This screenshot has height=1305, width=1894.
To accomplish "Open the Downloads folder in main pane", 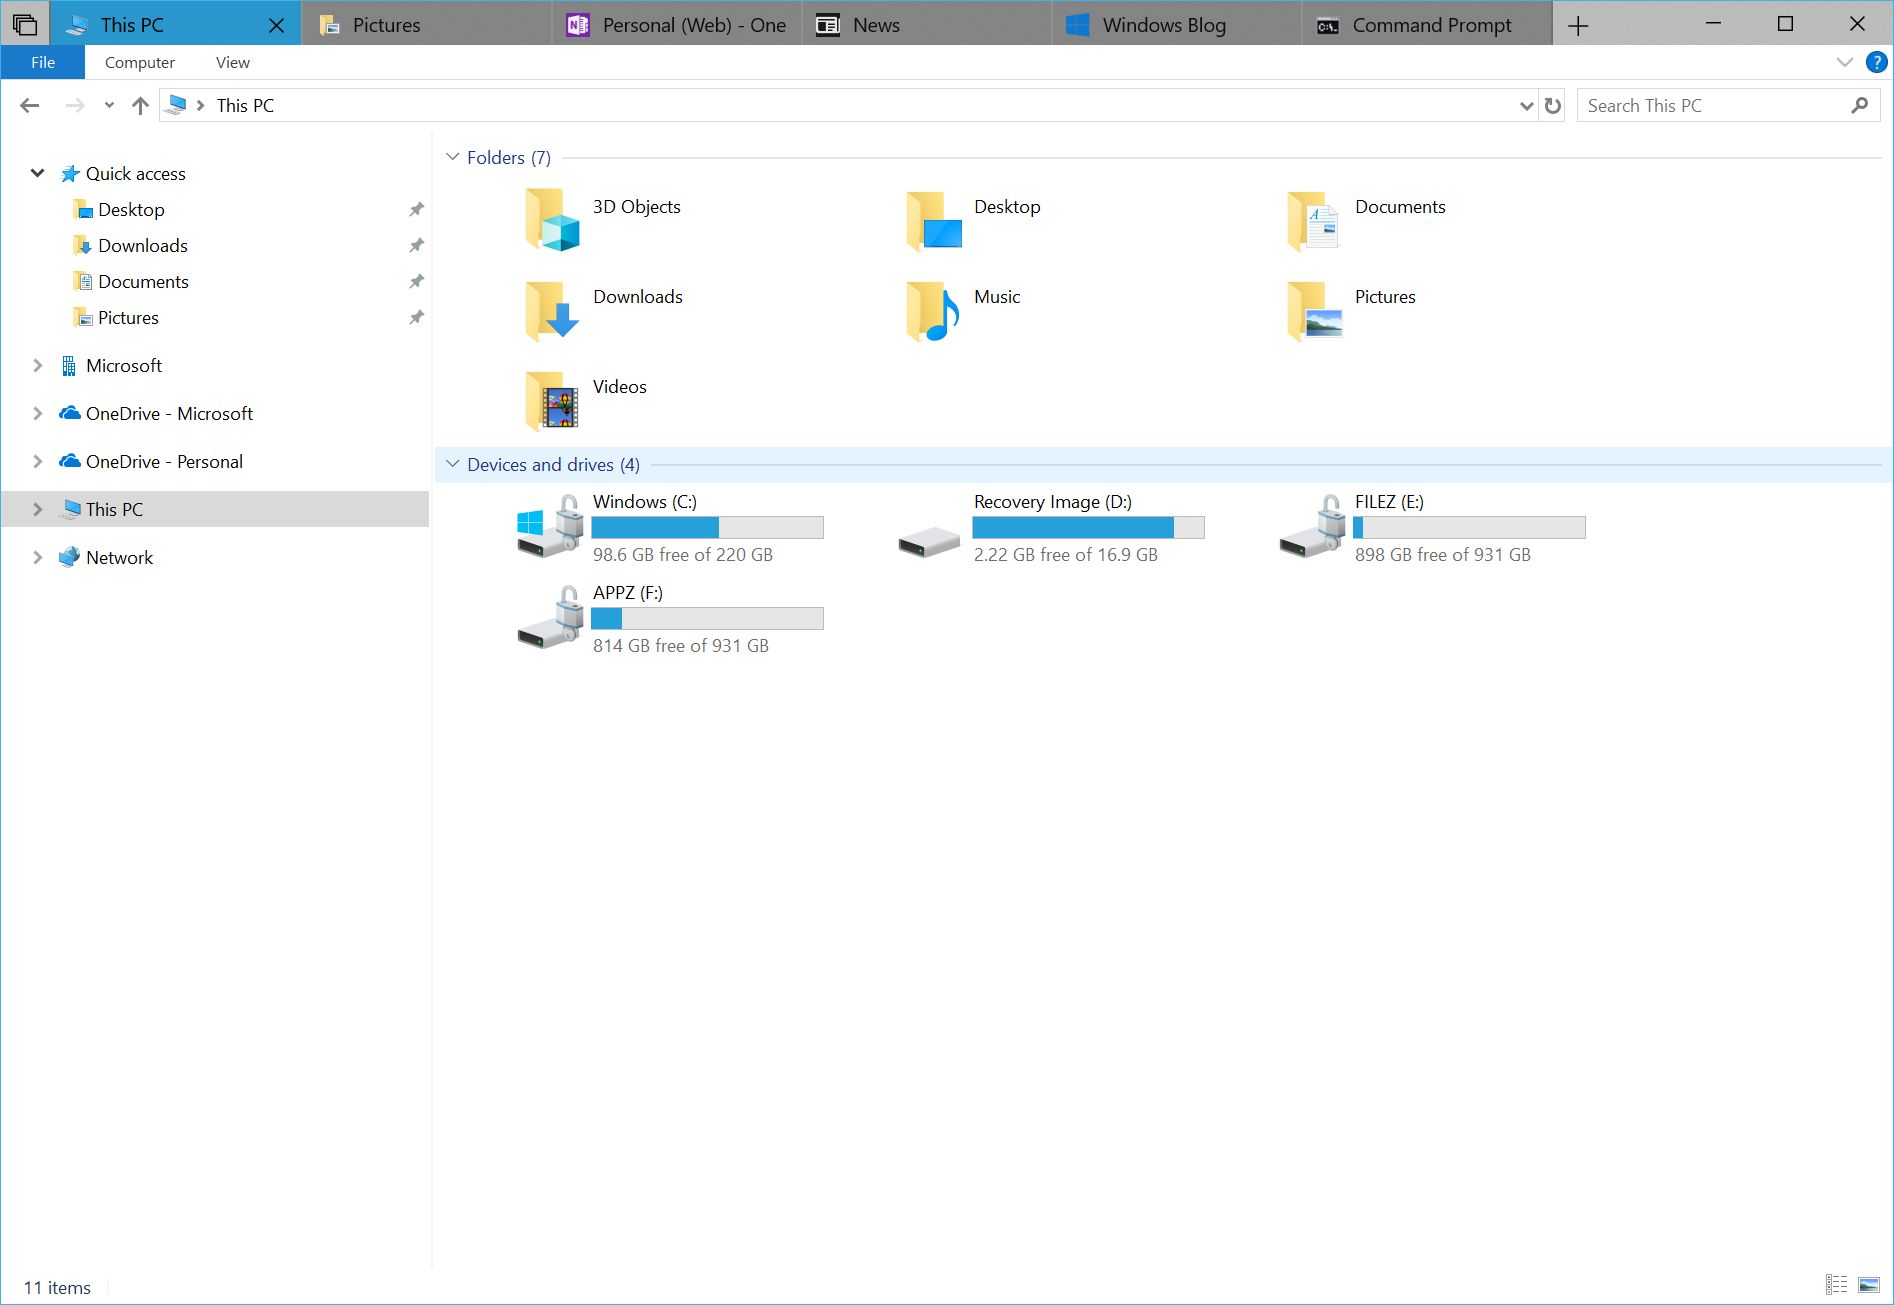I will [553, 310].
